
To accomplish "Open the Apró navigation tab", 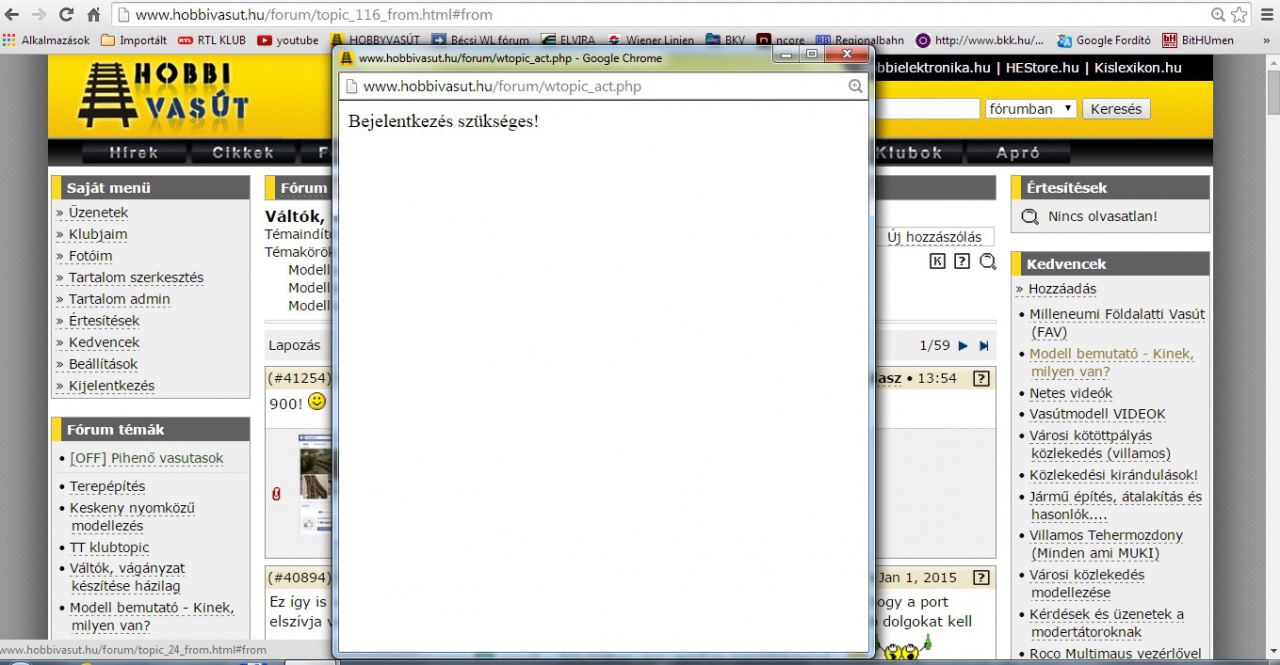I will 1018,153.
